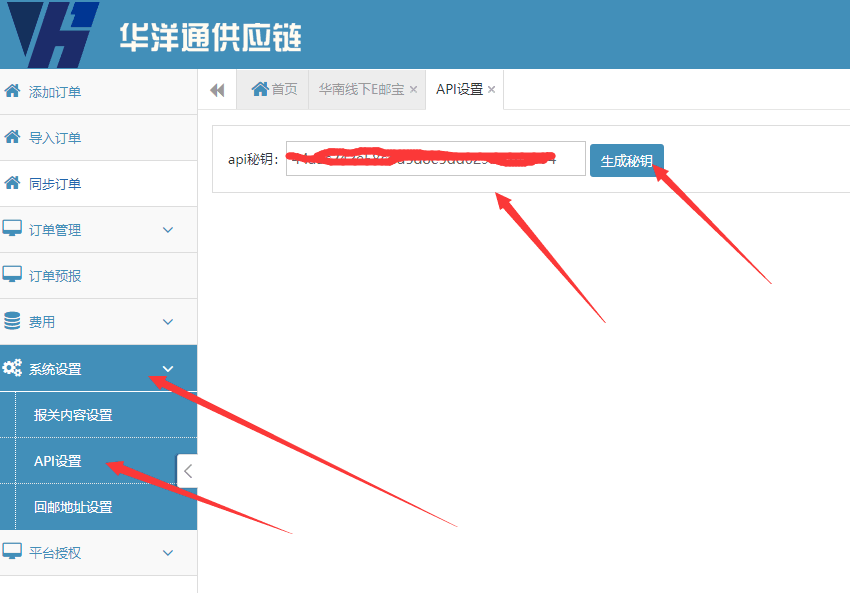Viewport: 850px width, 593px height.
Task: Collapse the sidebar with the arrow handle
Action: click(x=187, y=470)
